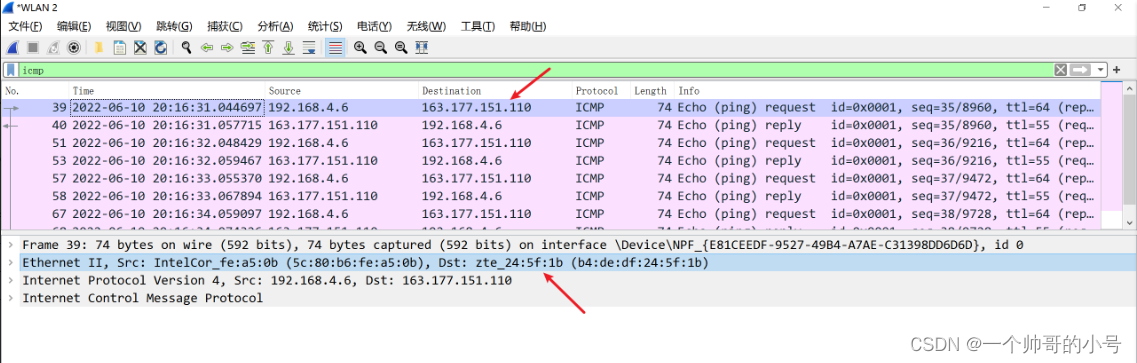Screen dimensions: 1137x363
Task: Sort by the No. column header
Action: pos(36,91)
